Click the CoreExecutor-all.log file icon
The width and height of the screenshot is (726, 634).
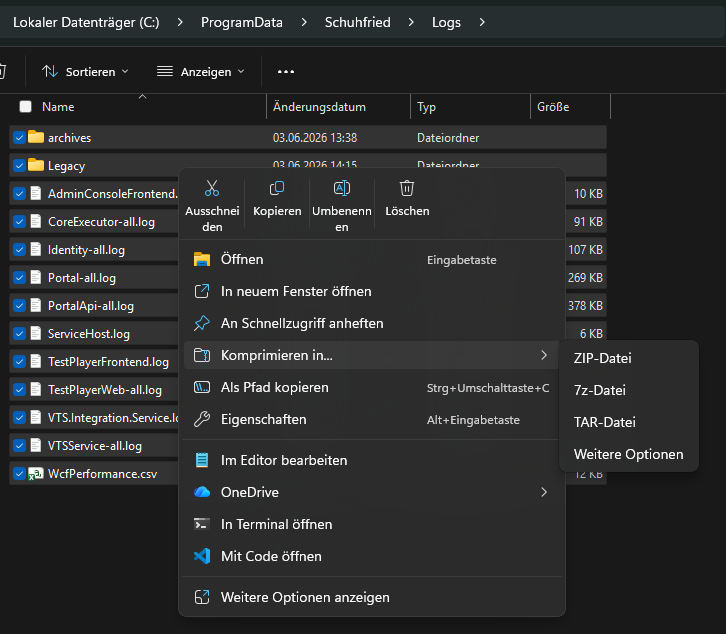coord(36,221)
